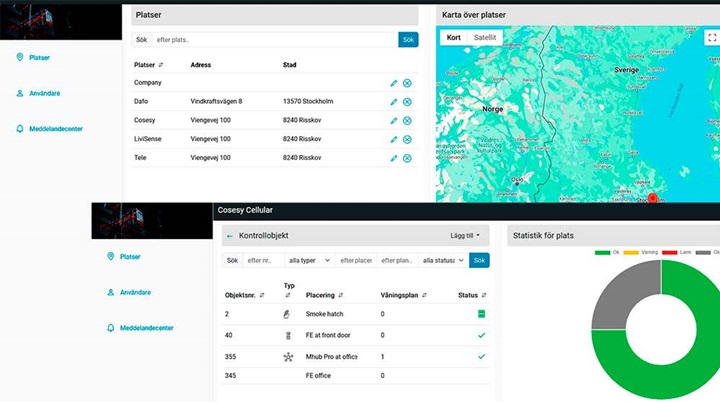The width and height of the screenshot is (720, 402).
Task: Open the alla status filter dropdown
Action: [443, 260]
